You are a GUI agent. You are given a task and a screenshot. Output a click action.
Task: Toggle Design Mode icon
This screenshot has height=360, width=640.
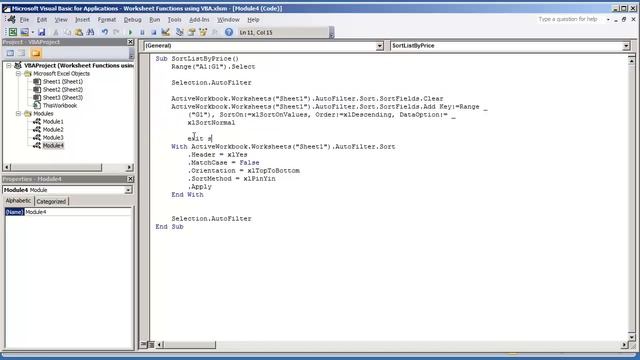(x=165, y=32)
